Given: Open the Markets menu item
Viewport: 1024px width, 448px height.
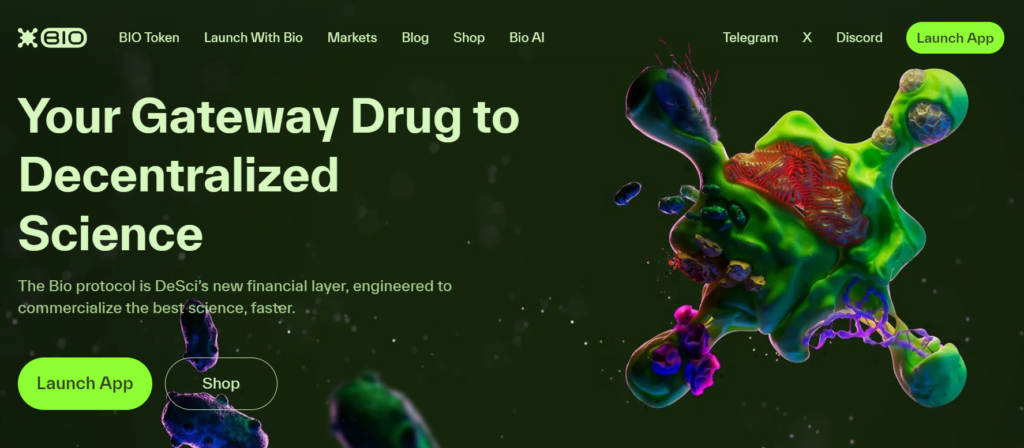Looking at the screenshot, I should coord(352,38).
